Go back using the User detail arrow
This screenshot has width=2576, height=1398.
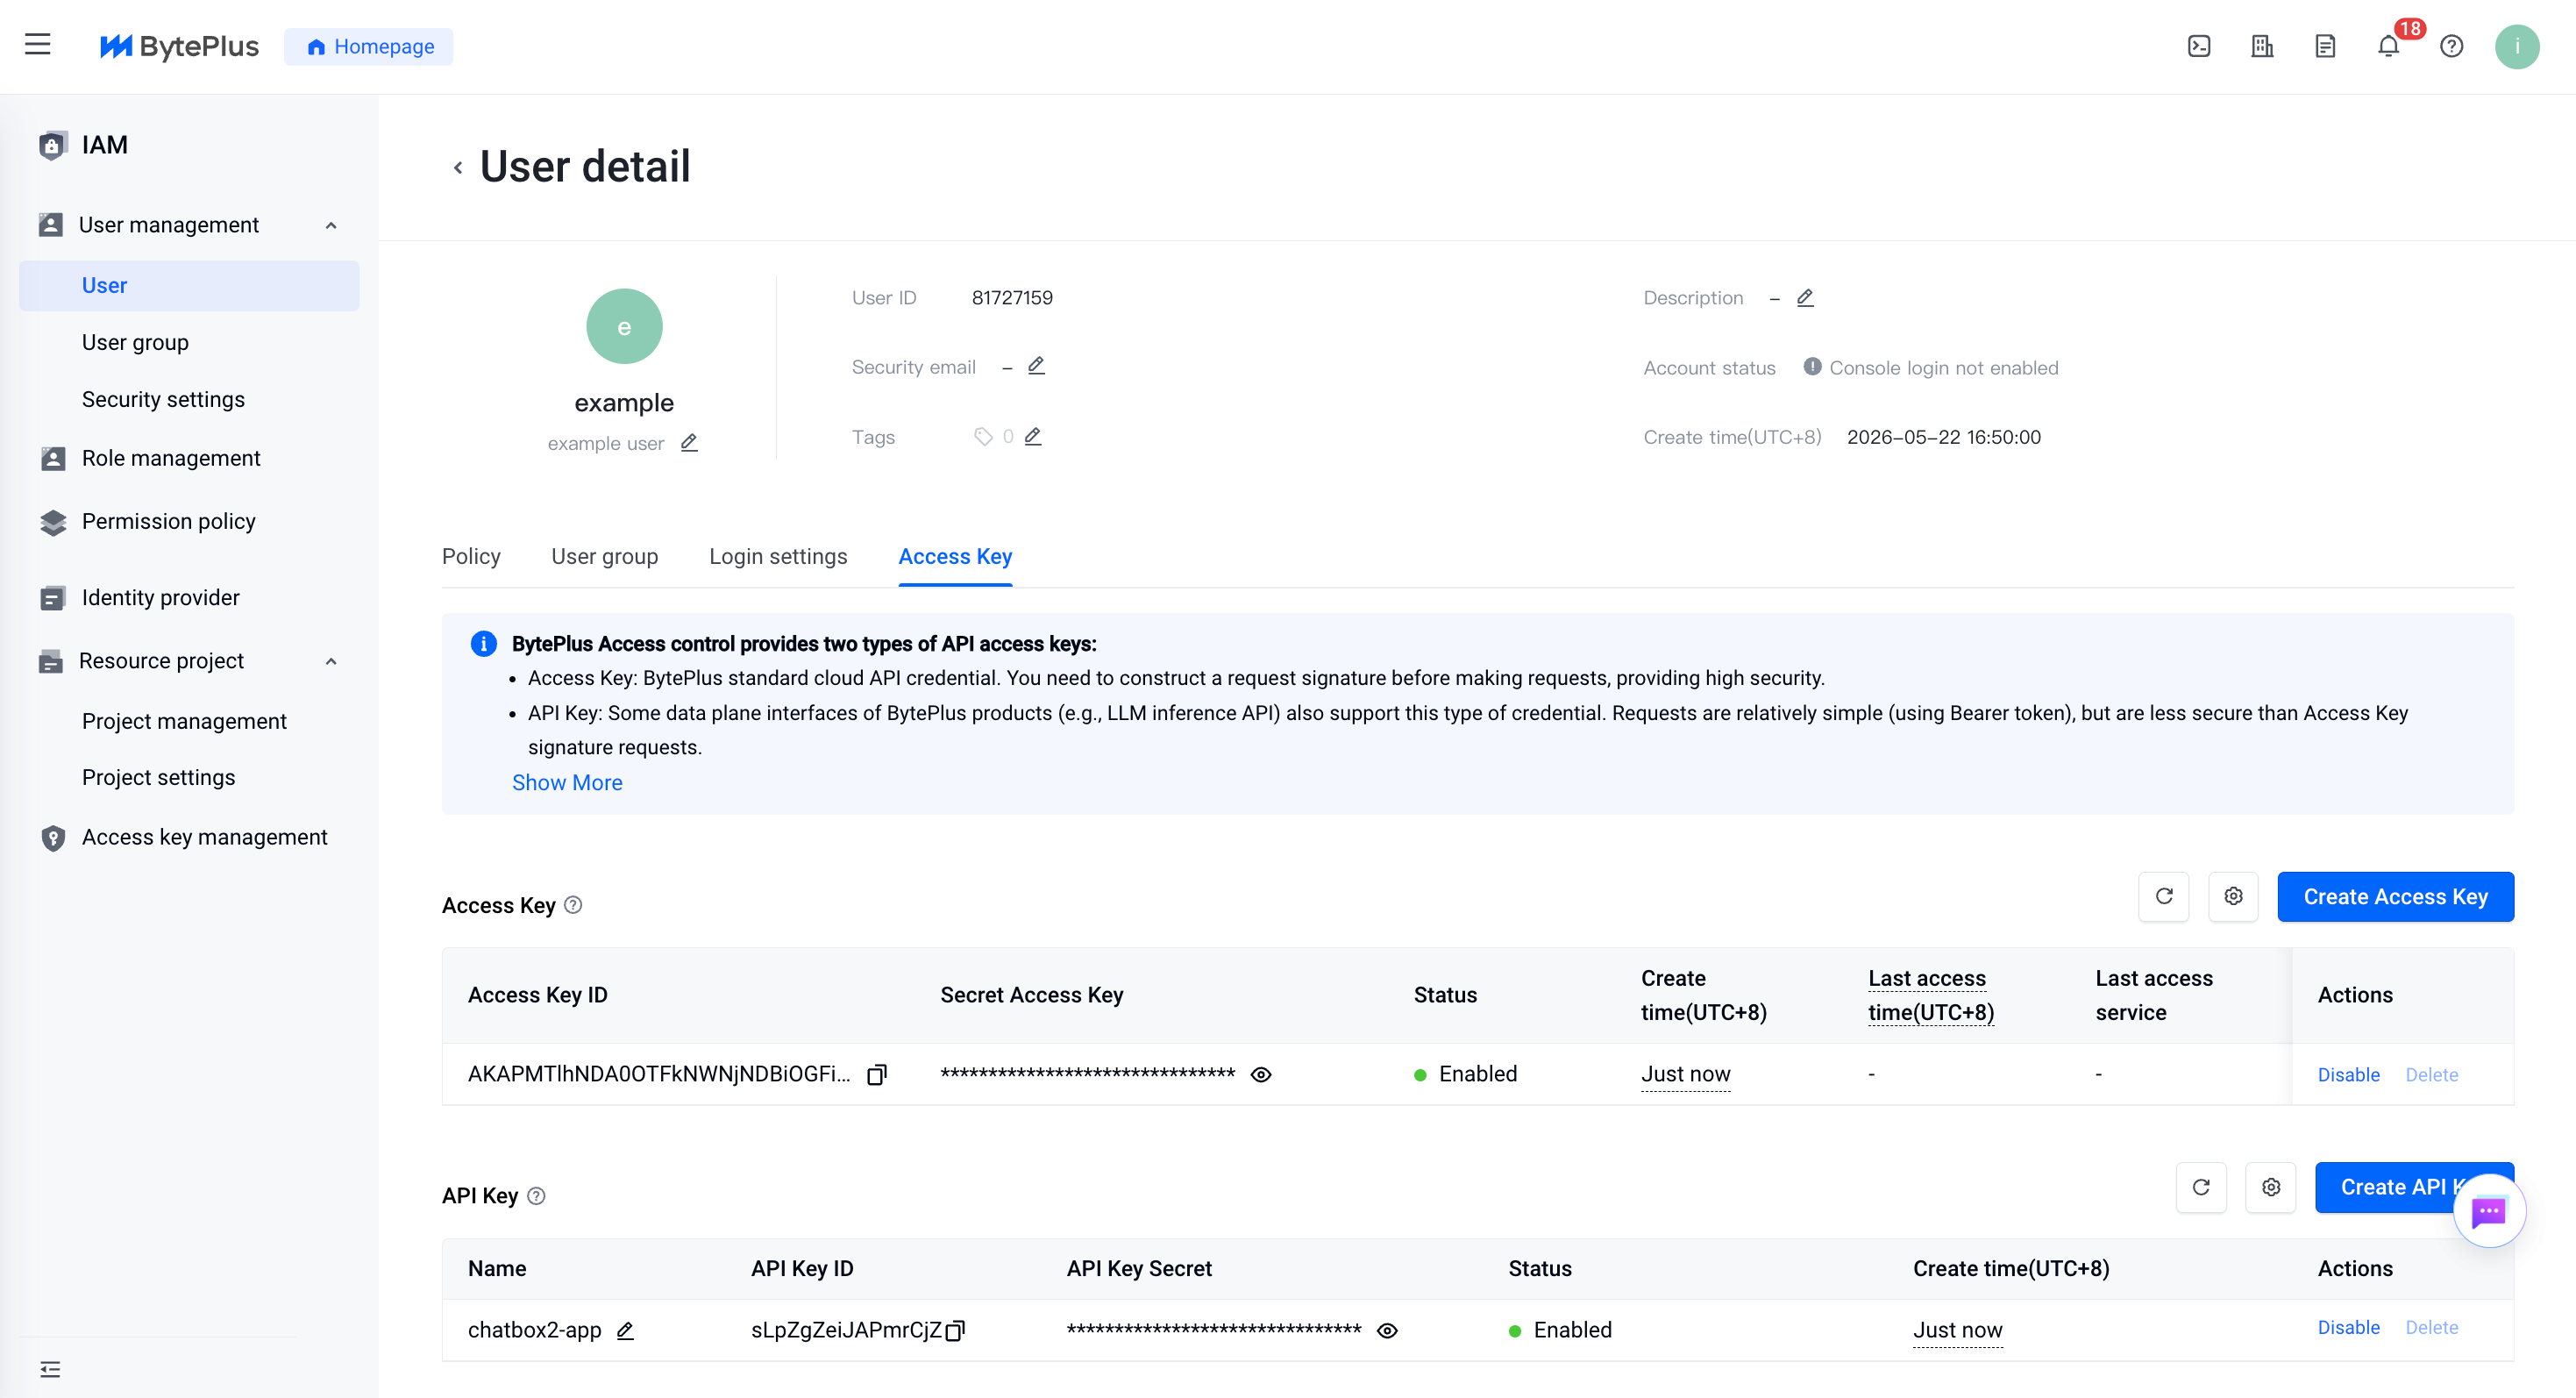pos(458,168)
